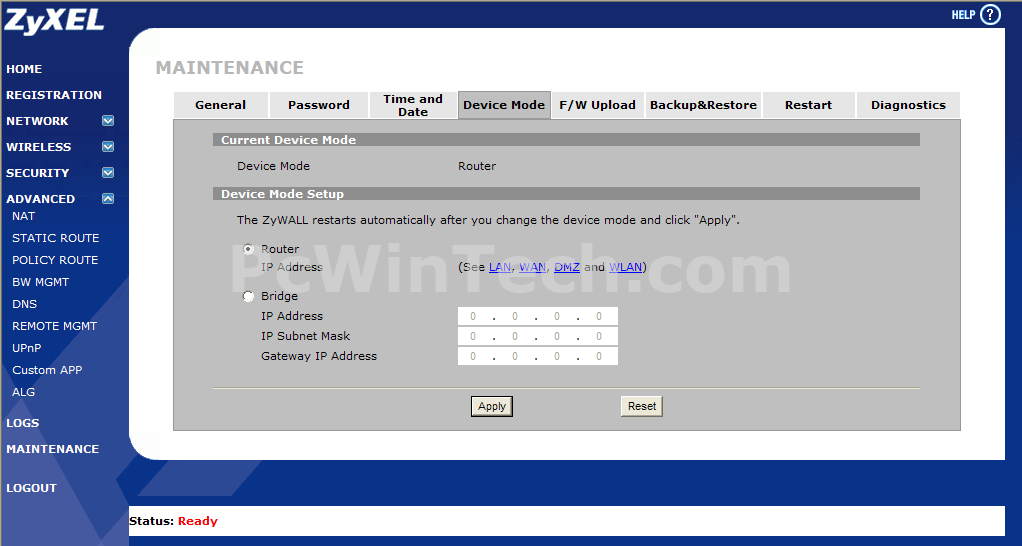
Task: Switch to the Restart tab
Action: coord(808,105)
